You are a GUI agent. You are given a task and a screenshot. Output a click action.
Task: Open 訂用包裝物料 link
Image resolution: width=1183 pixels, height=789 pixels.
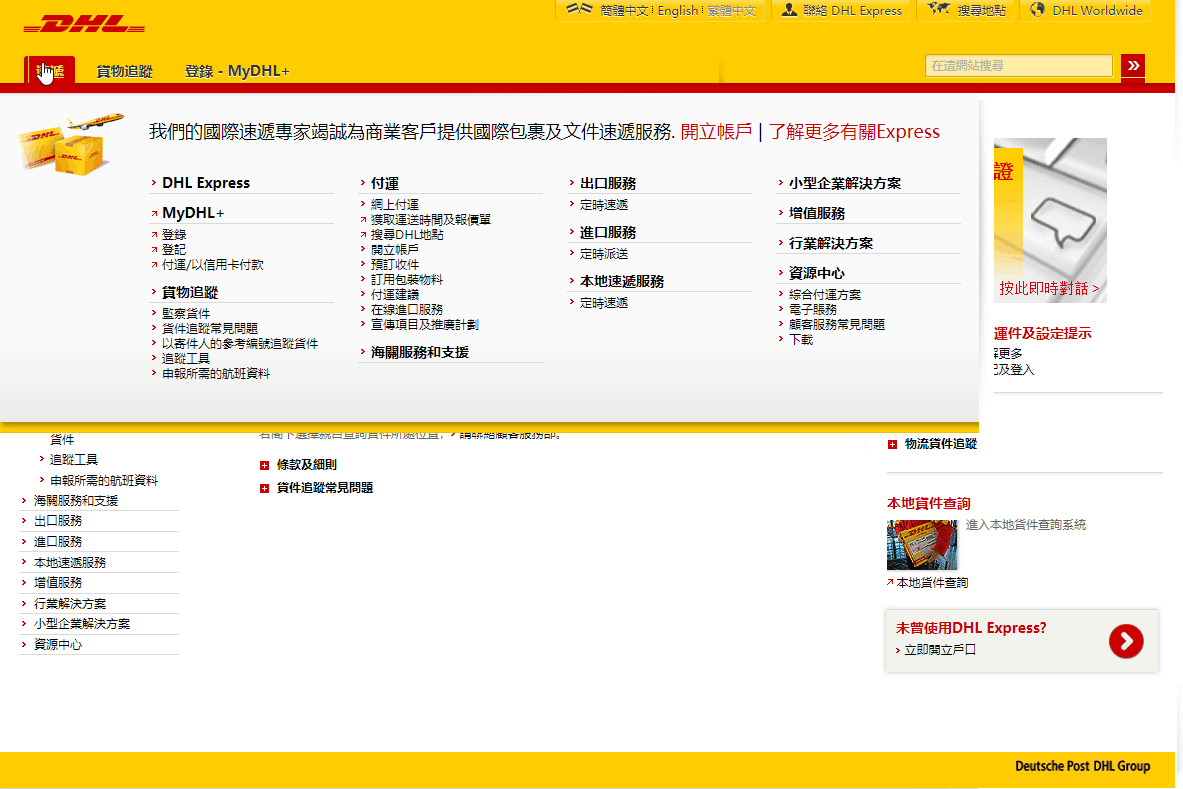[407, 280]
